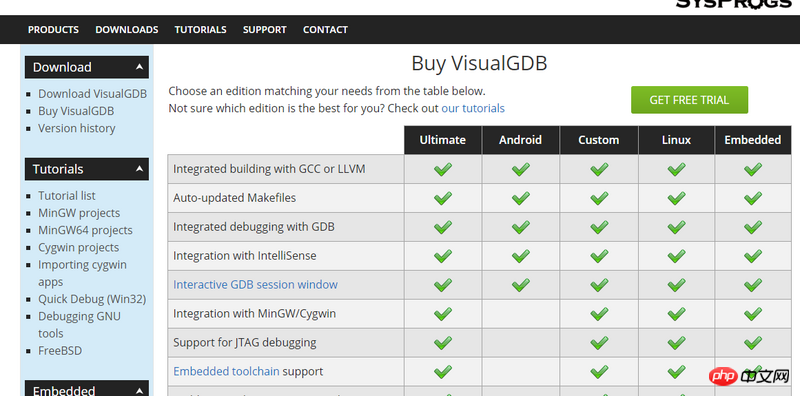Image resolution: width=800 pixels, height=396 pixels.
Task: Go to the TUTORIALS nav item
Action: [201, 30]
